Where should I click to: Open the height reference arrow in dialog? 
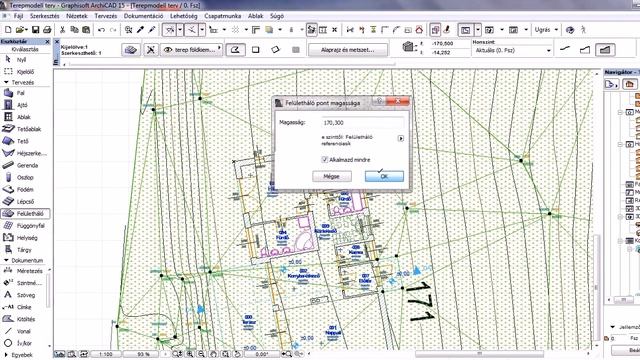pyautogui.click(x=401, y=138)
